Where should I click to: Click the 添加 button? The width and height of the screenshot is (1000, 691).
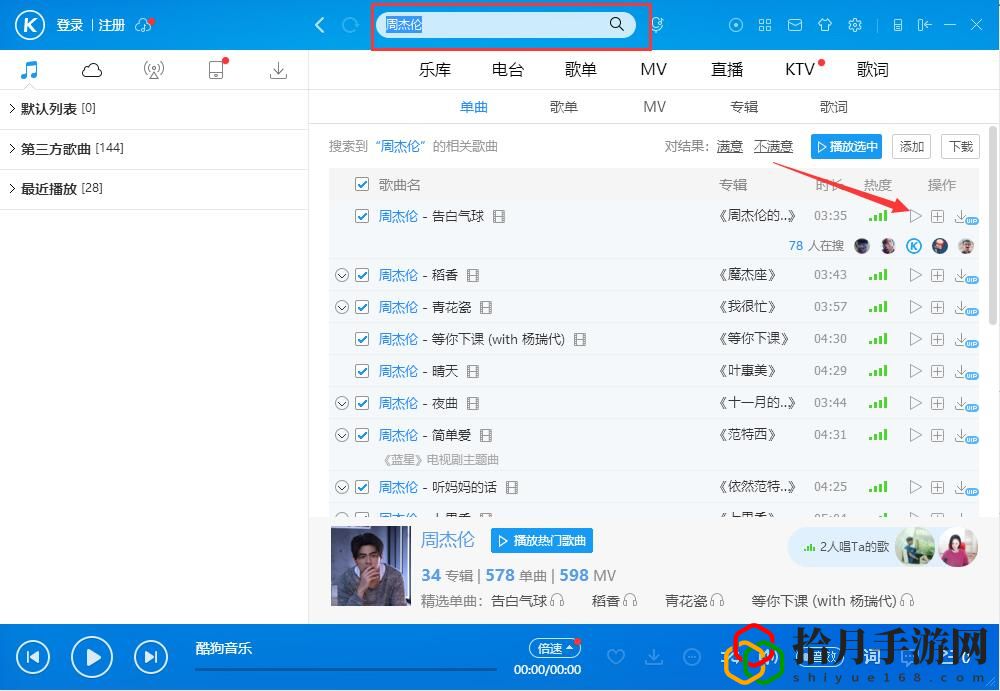point(911,147)
